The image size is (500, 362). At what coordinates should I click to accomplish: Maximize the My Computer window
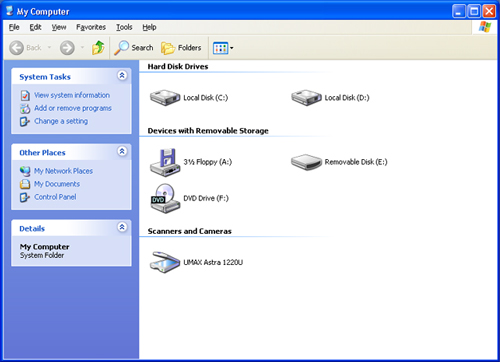pos(474,11)
